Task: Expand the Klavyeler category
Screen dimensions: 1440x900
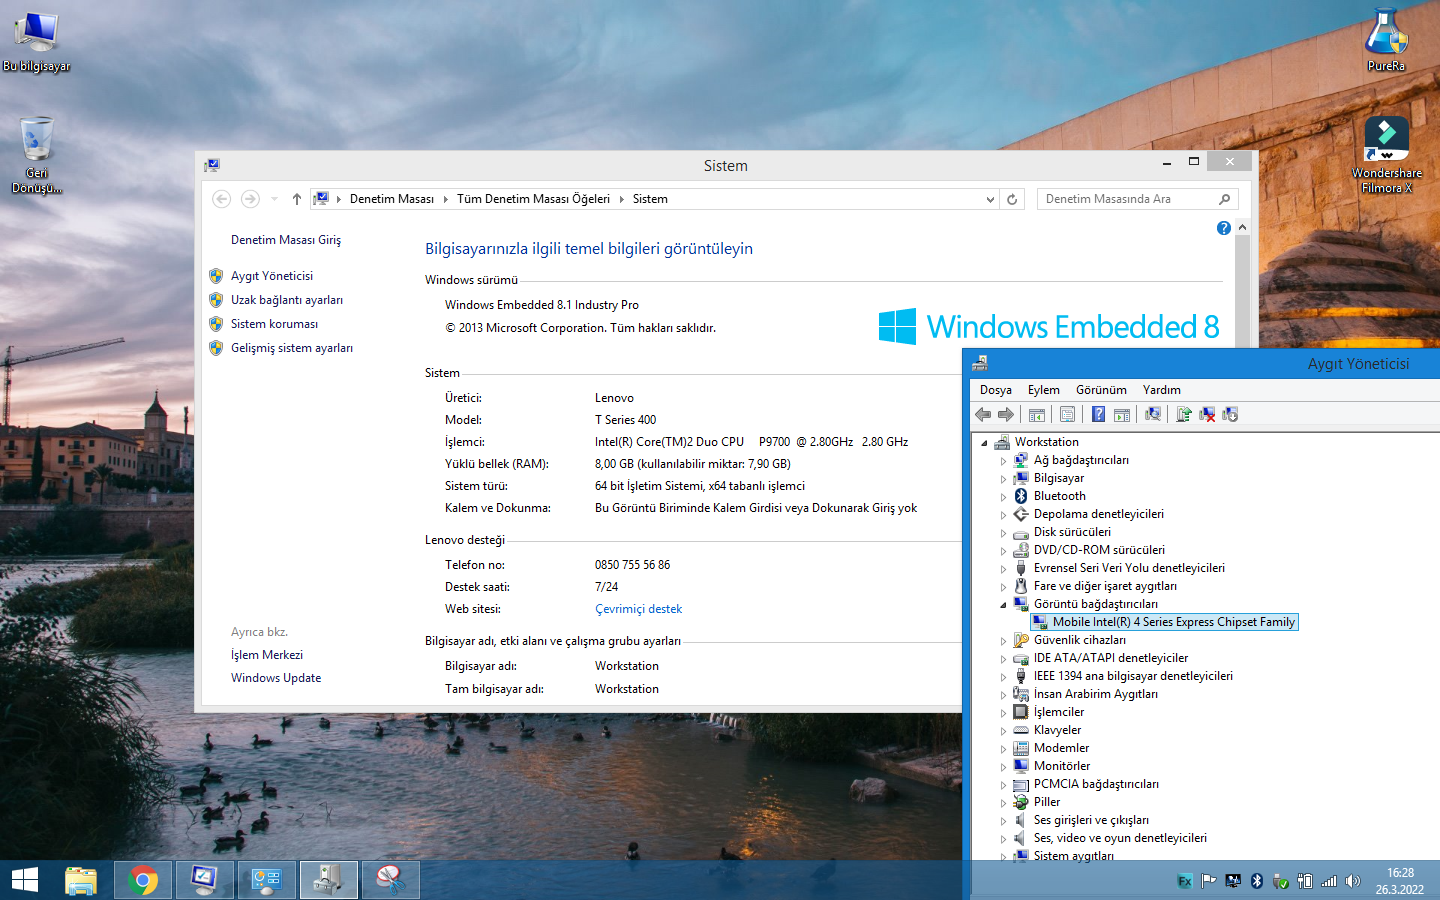Action: 1003,730
